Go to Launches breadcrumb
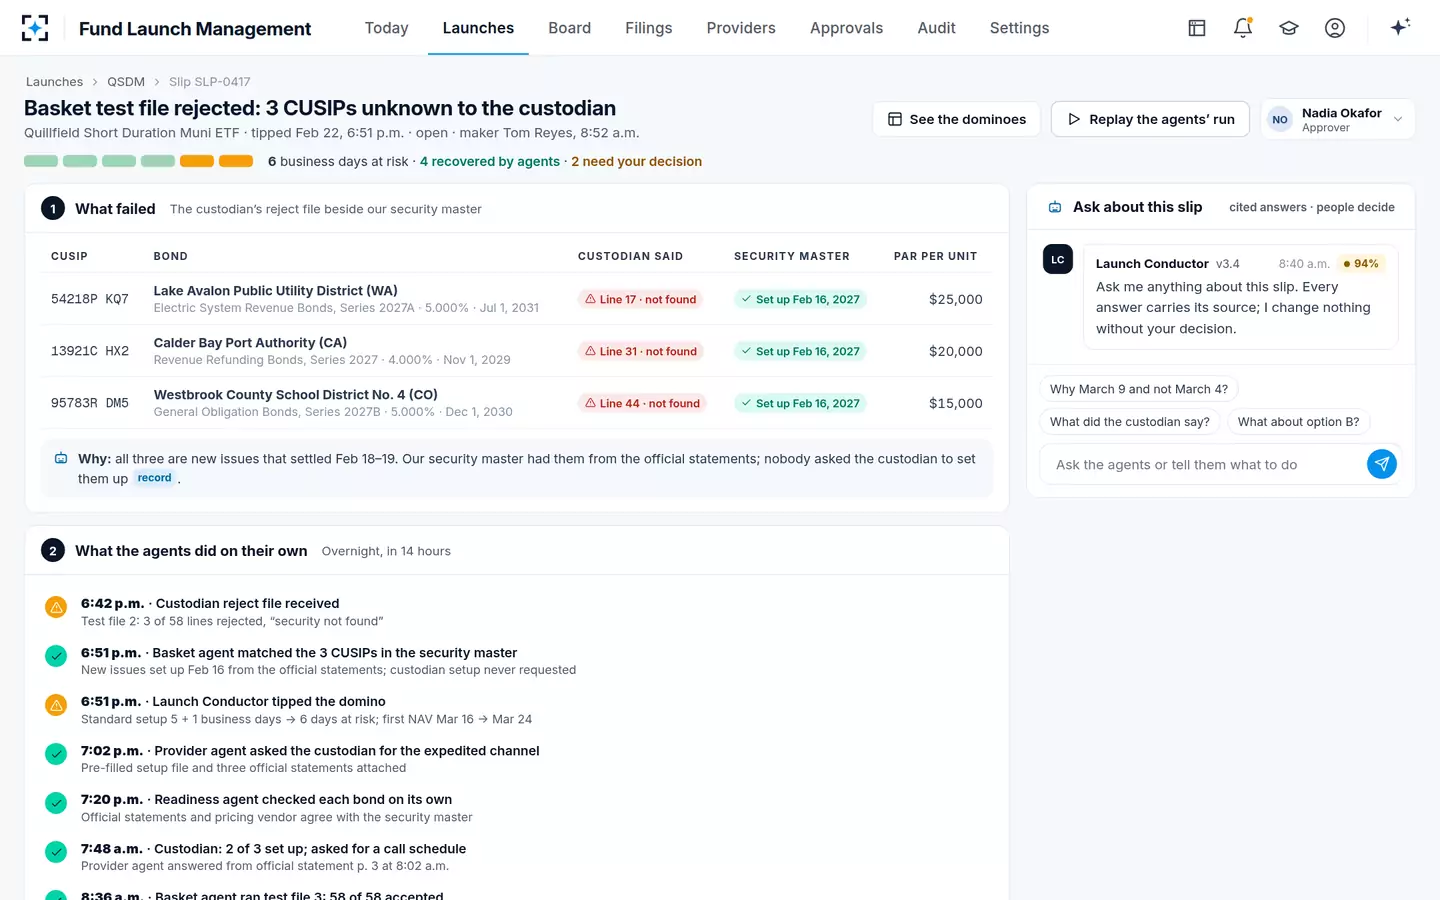Screen dimensions: 1440x900 coord(54,82)
